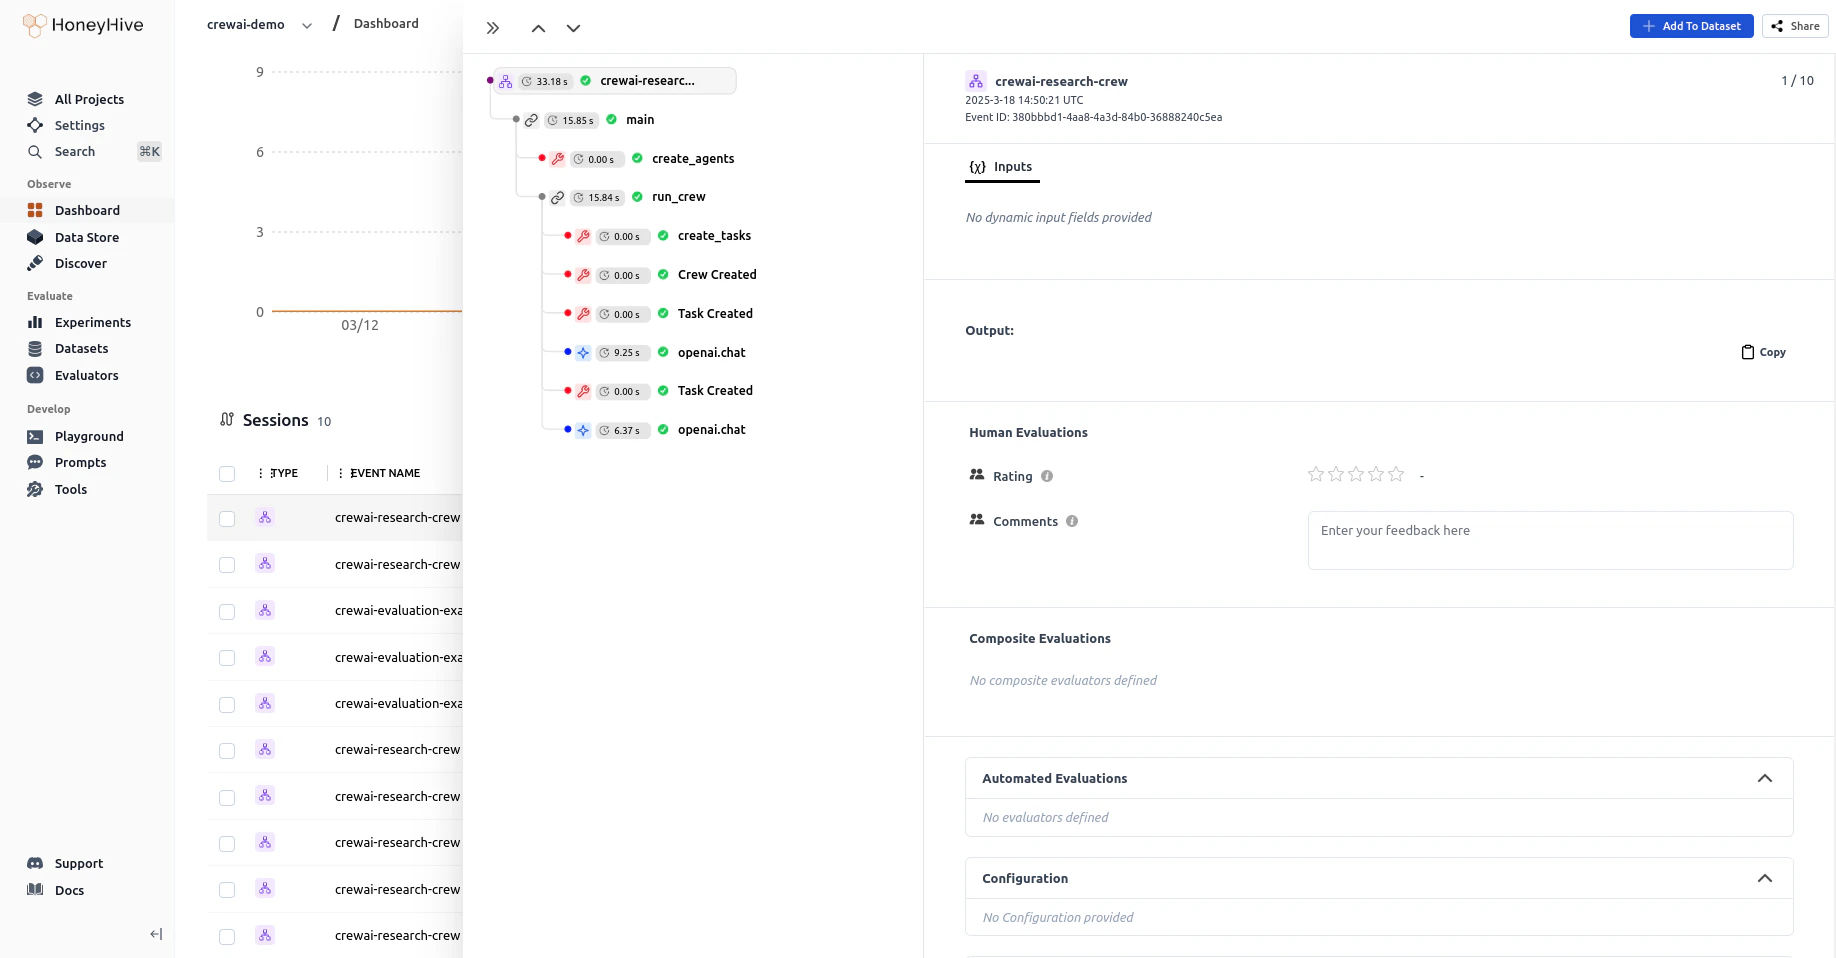The width and height of the screenshot is (1836, 958).
Task: Click the second Task Created wrench icon
Action: click(584, 391)
